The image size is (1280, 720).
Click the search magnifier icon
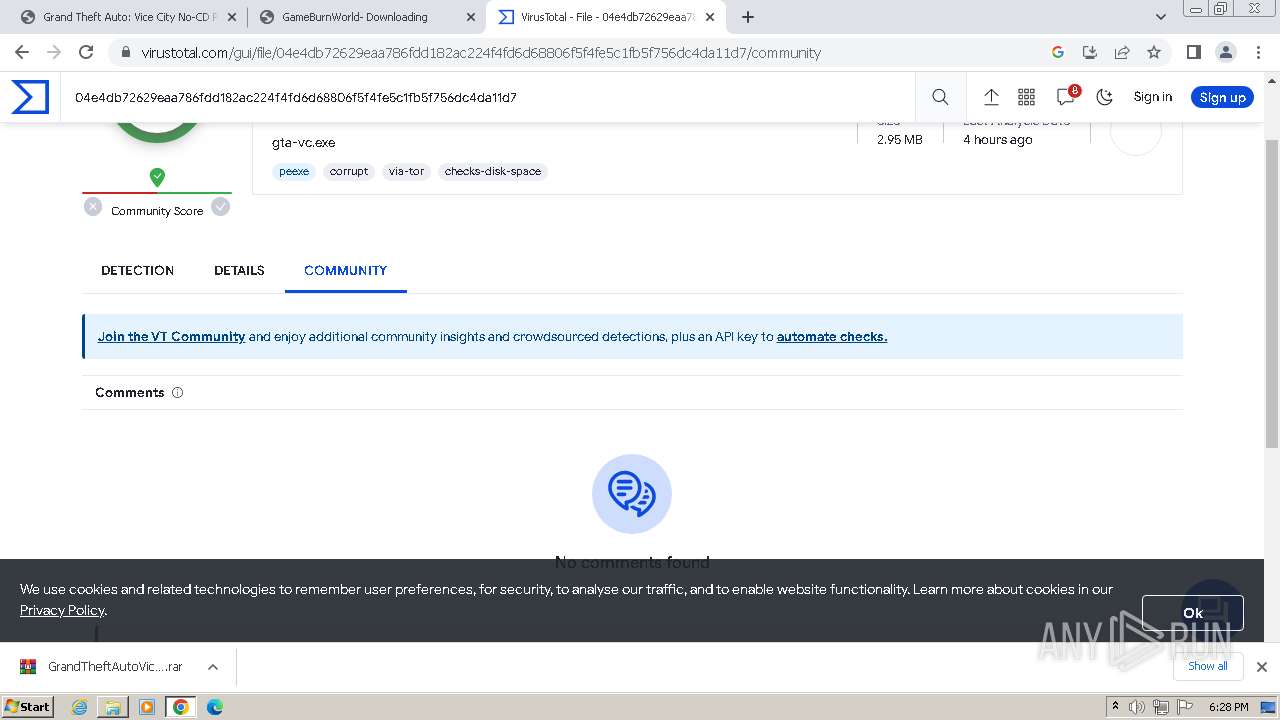pyautogui.click(x=940, y=97)
